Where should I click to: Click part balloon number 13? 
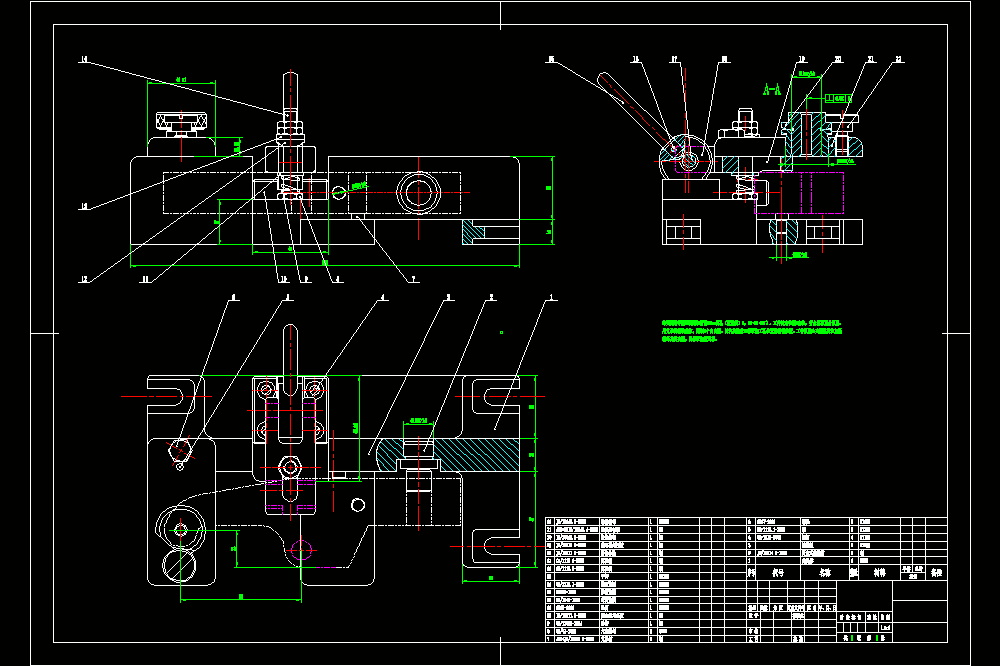point(84,206)
